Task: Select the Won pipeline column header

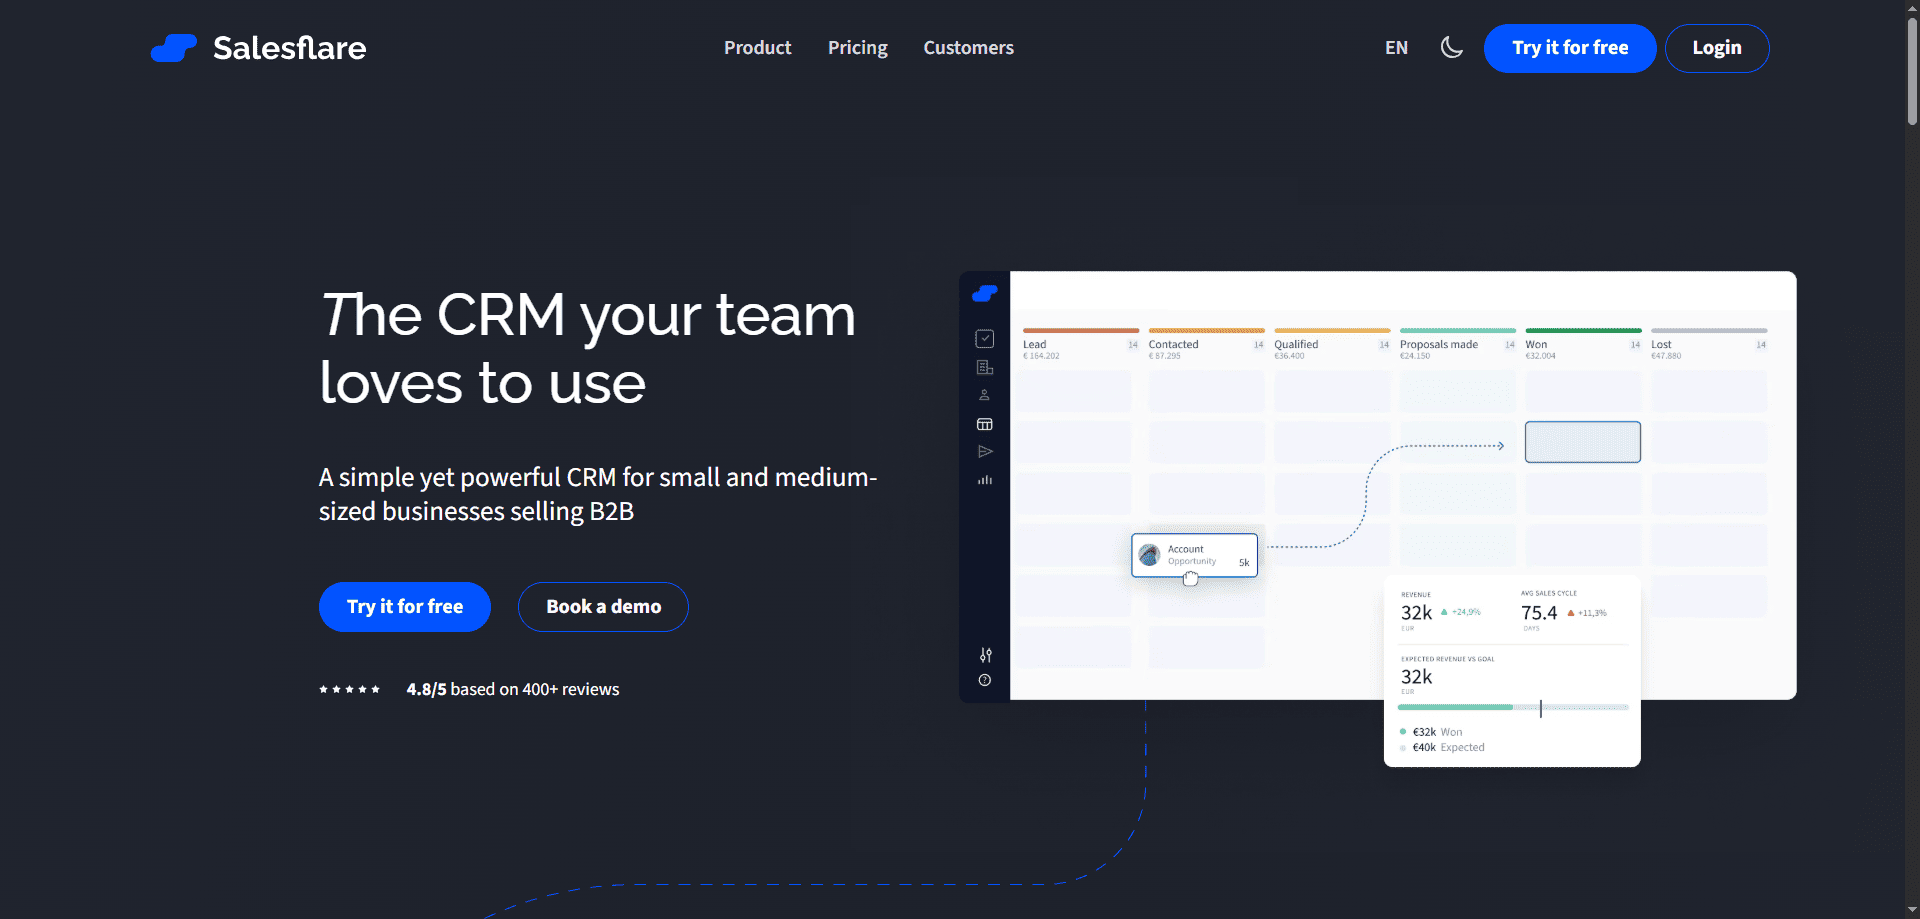Action: coord(1583,345)
